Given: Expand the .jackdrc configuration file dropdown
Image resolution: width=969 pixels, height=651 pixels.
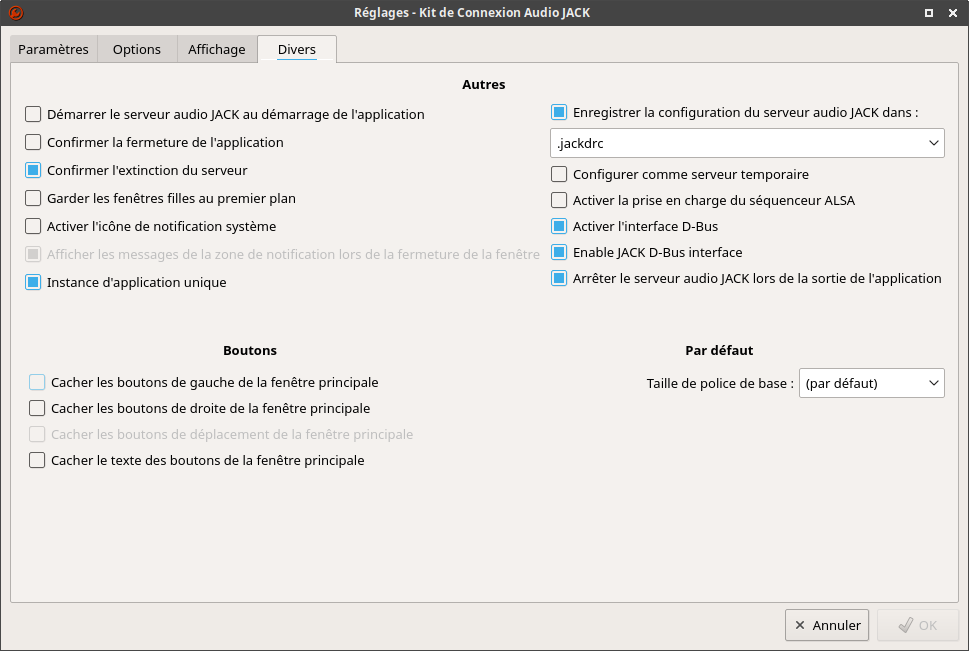Looking at the screenshot, I should point(934,144).
